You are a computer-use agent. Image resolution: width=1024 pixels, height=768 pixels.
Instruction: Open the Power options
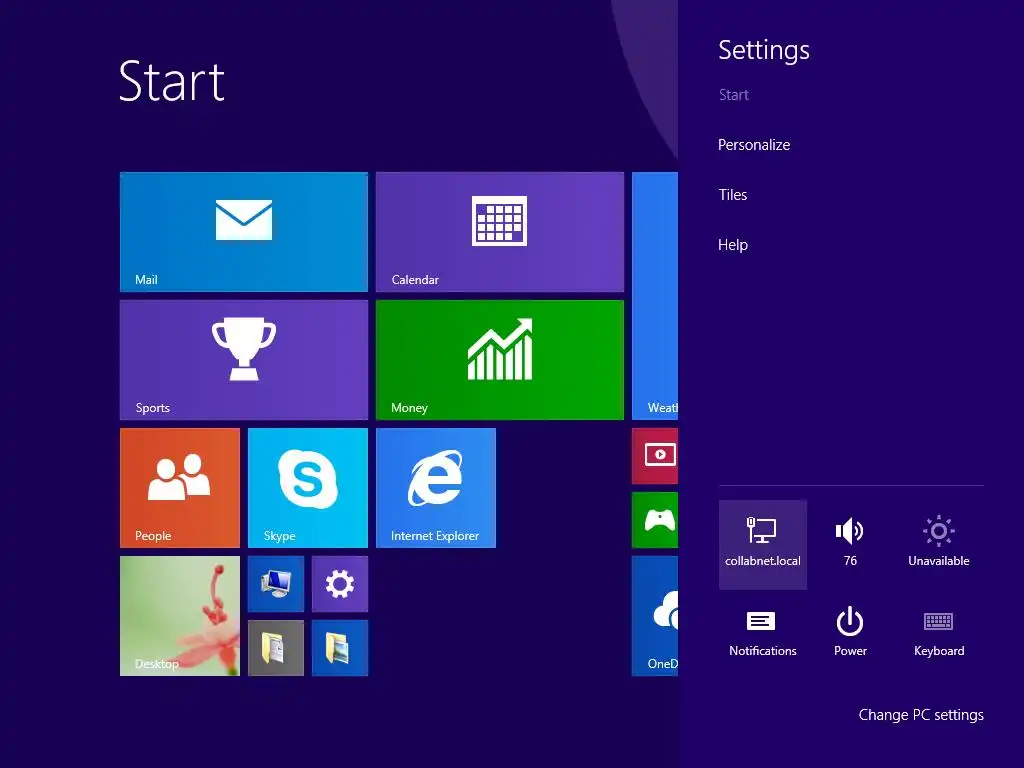point(850,634)
